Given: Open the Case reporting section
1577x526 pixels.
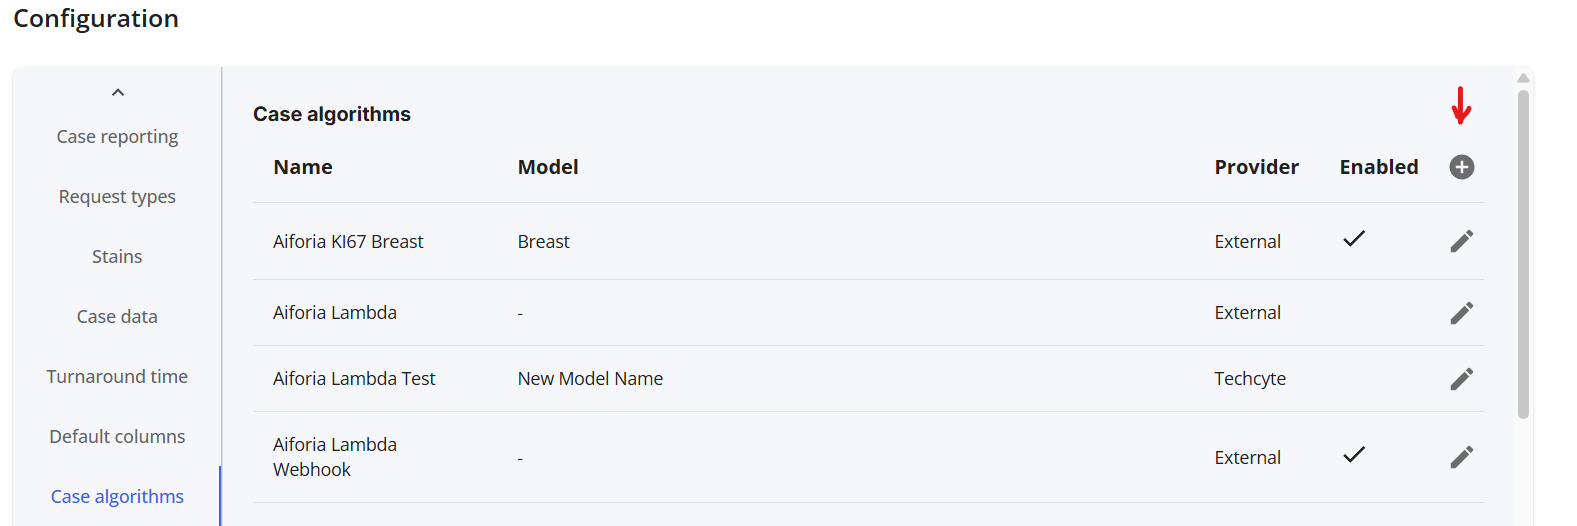Looking at the screenshot, I should click(x=117, y=137).
